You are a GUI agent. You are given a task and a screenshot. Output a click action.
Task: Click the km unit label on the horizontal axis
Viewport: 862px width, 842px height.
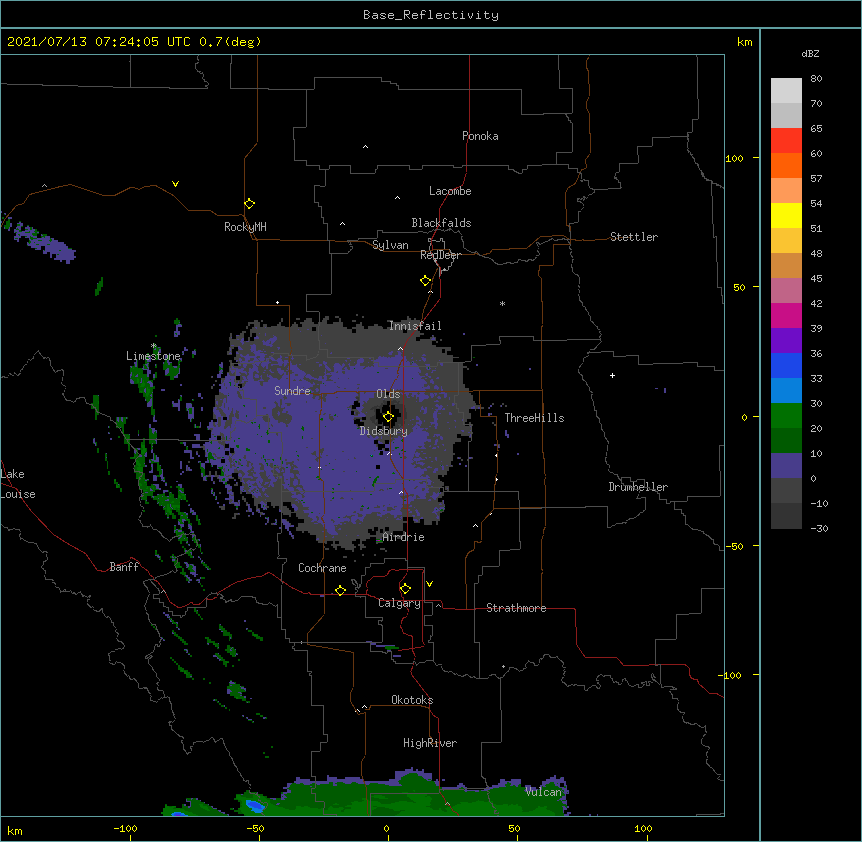click(14, 831)
